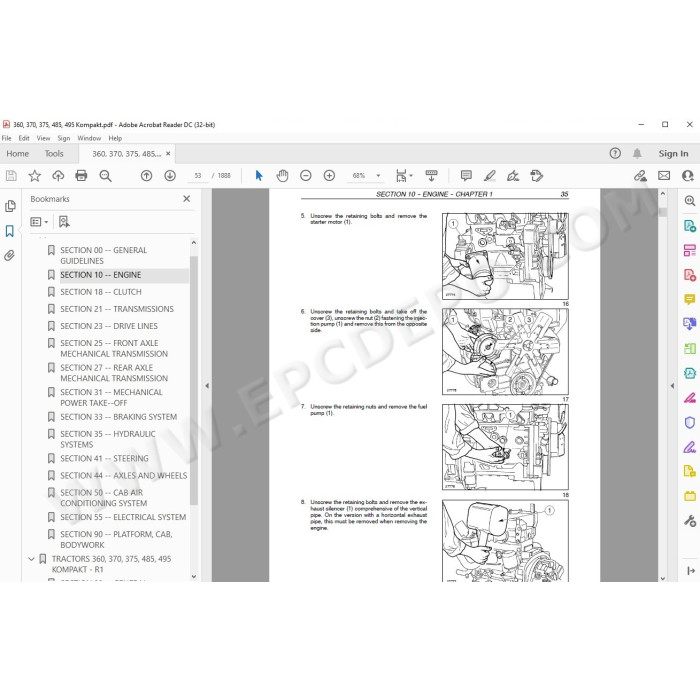Open SECTION 18 -- CLUTCH bookmark

click(101, 292)
